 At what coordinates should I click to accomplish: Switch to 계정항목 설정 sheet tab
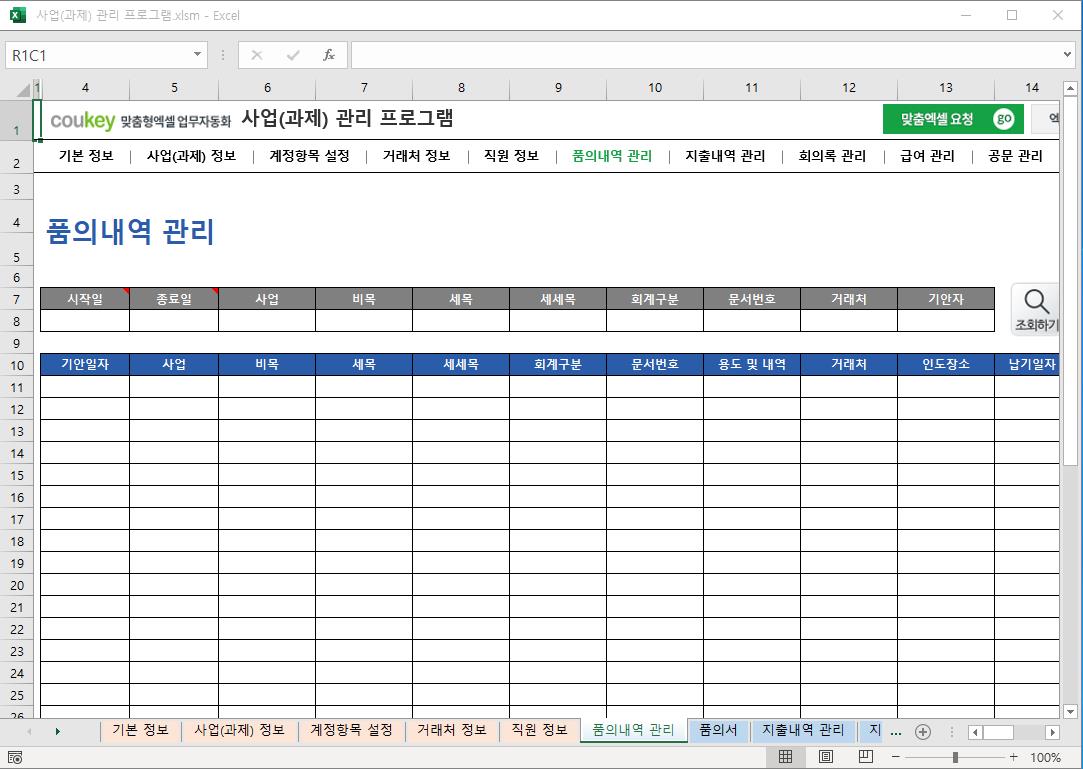[351, 730]
